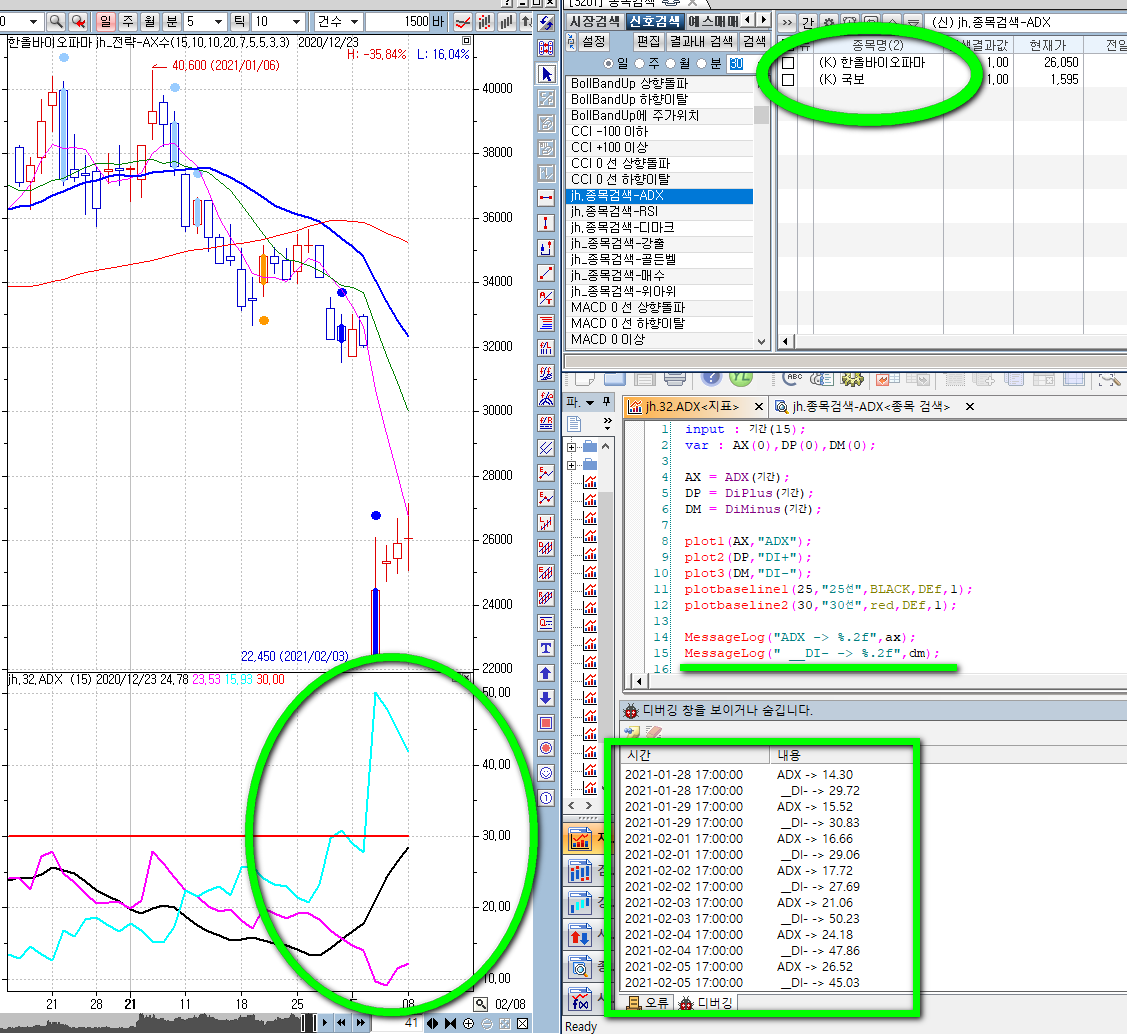The height and width of the screenshot is (1034, 1127).
Task: Open the tick value dropdown showing 10
Action: point(296,21)
